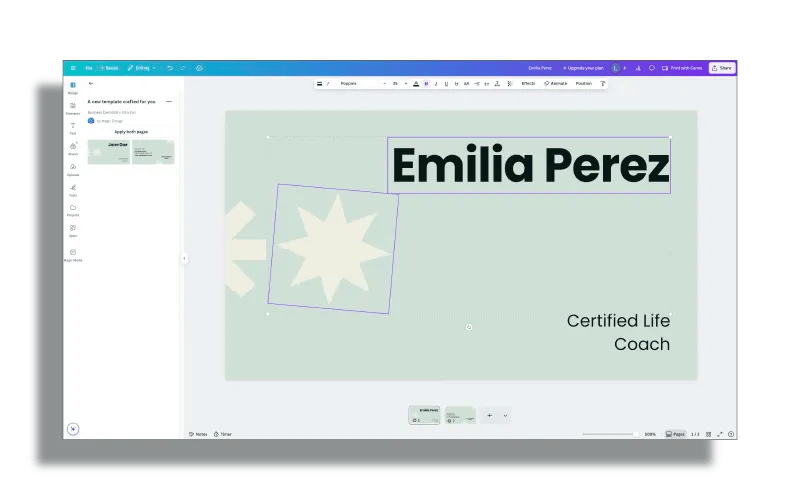Click the Share button
This screenshot has height=500, width=800.
point(722,68)
